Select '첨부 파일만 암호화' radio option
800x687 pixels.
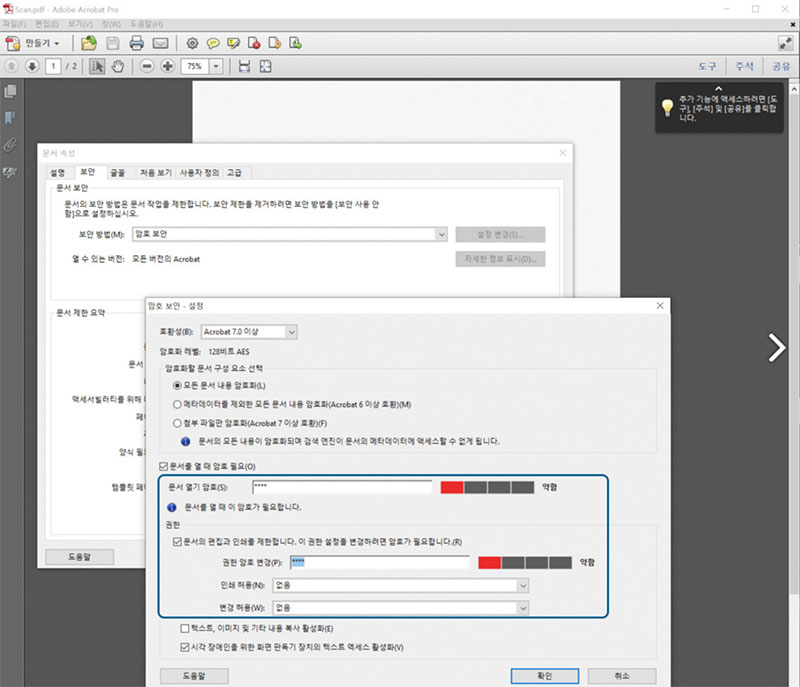[x=179, y=423]
